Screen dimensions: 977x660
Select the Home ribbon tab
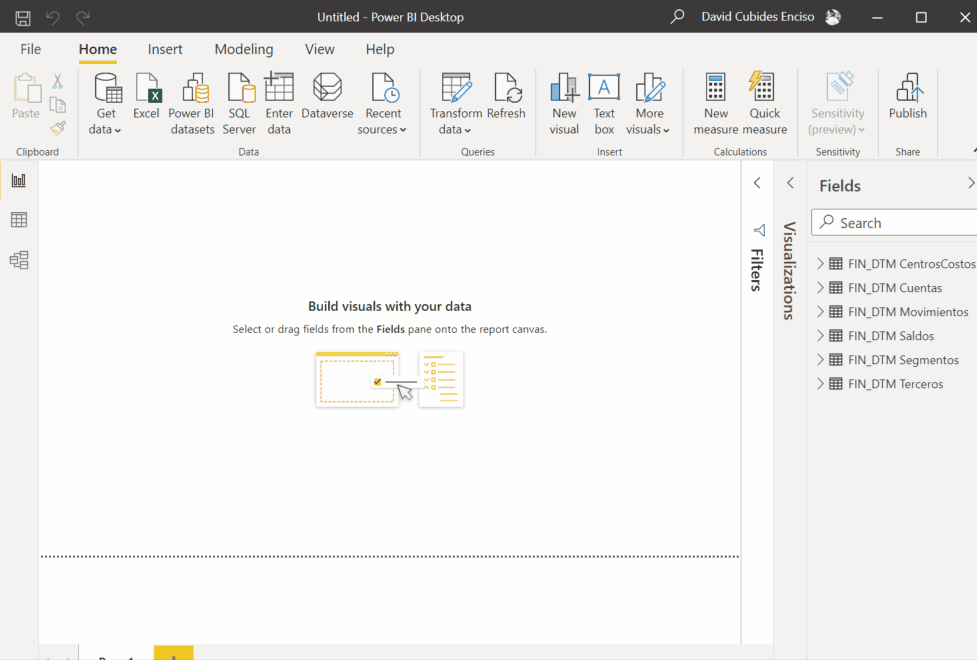click(98, 49)
